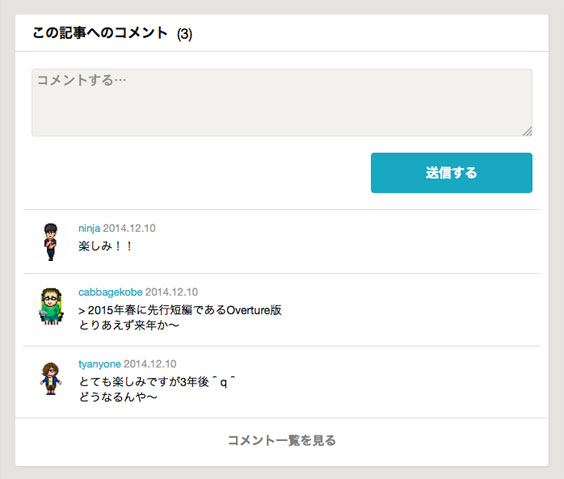Screen dimensions: 564x479
Task: Open tyanyone's avatar image
Action: 51,379
